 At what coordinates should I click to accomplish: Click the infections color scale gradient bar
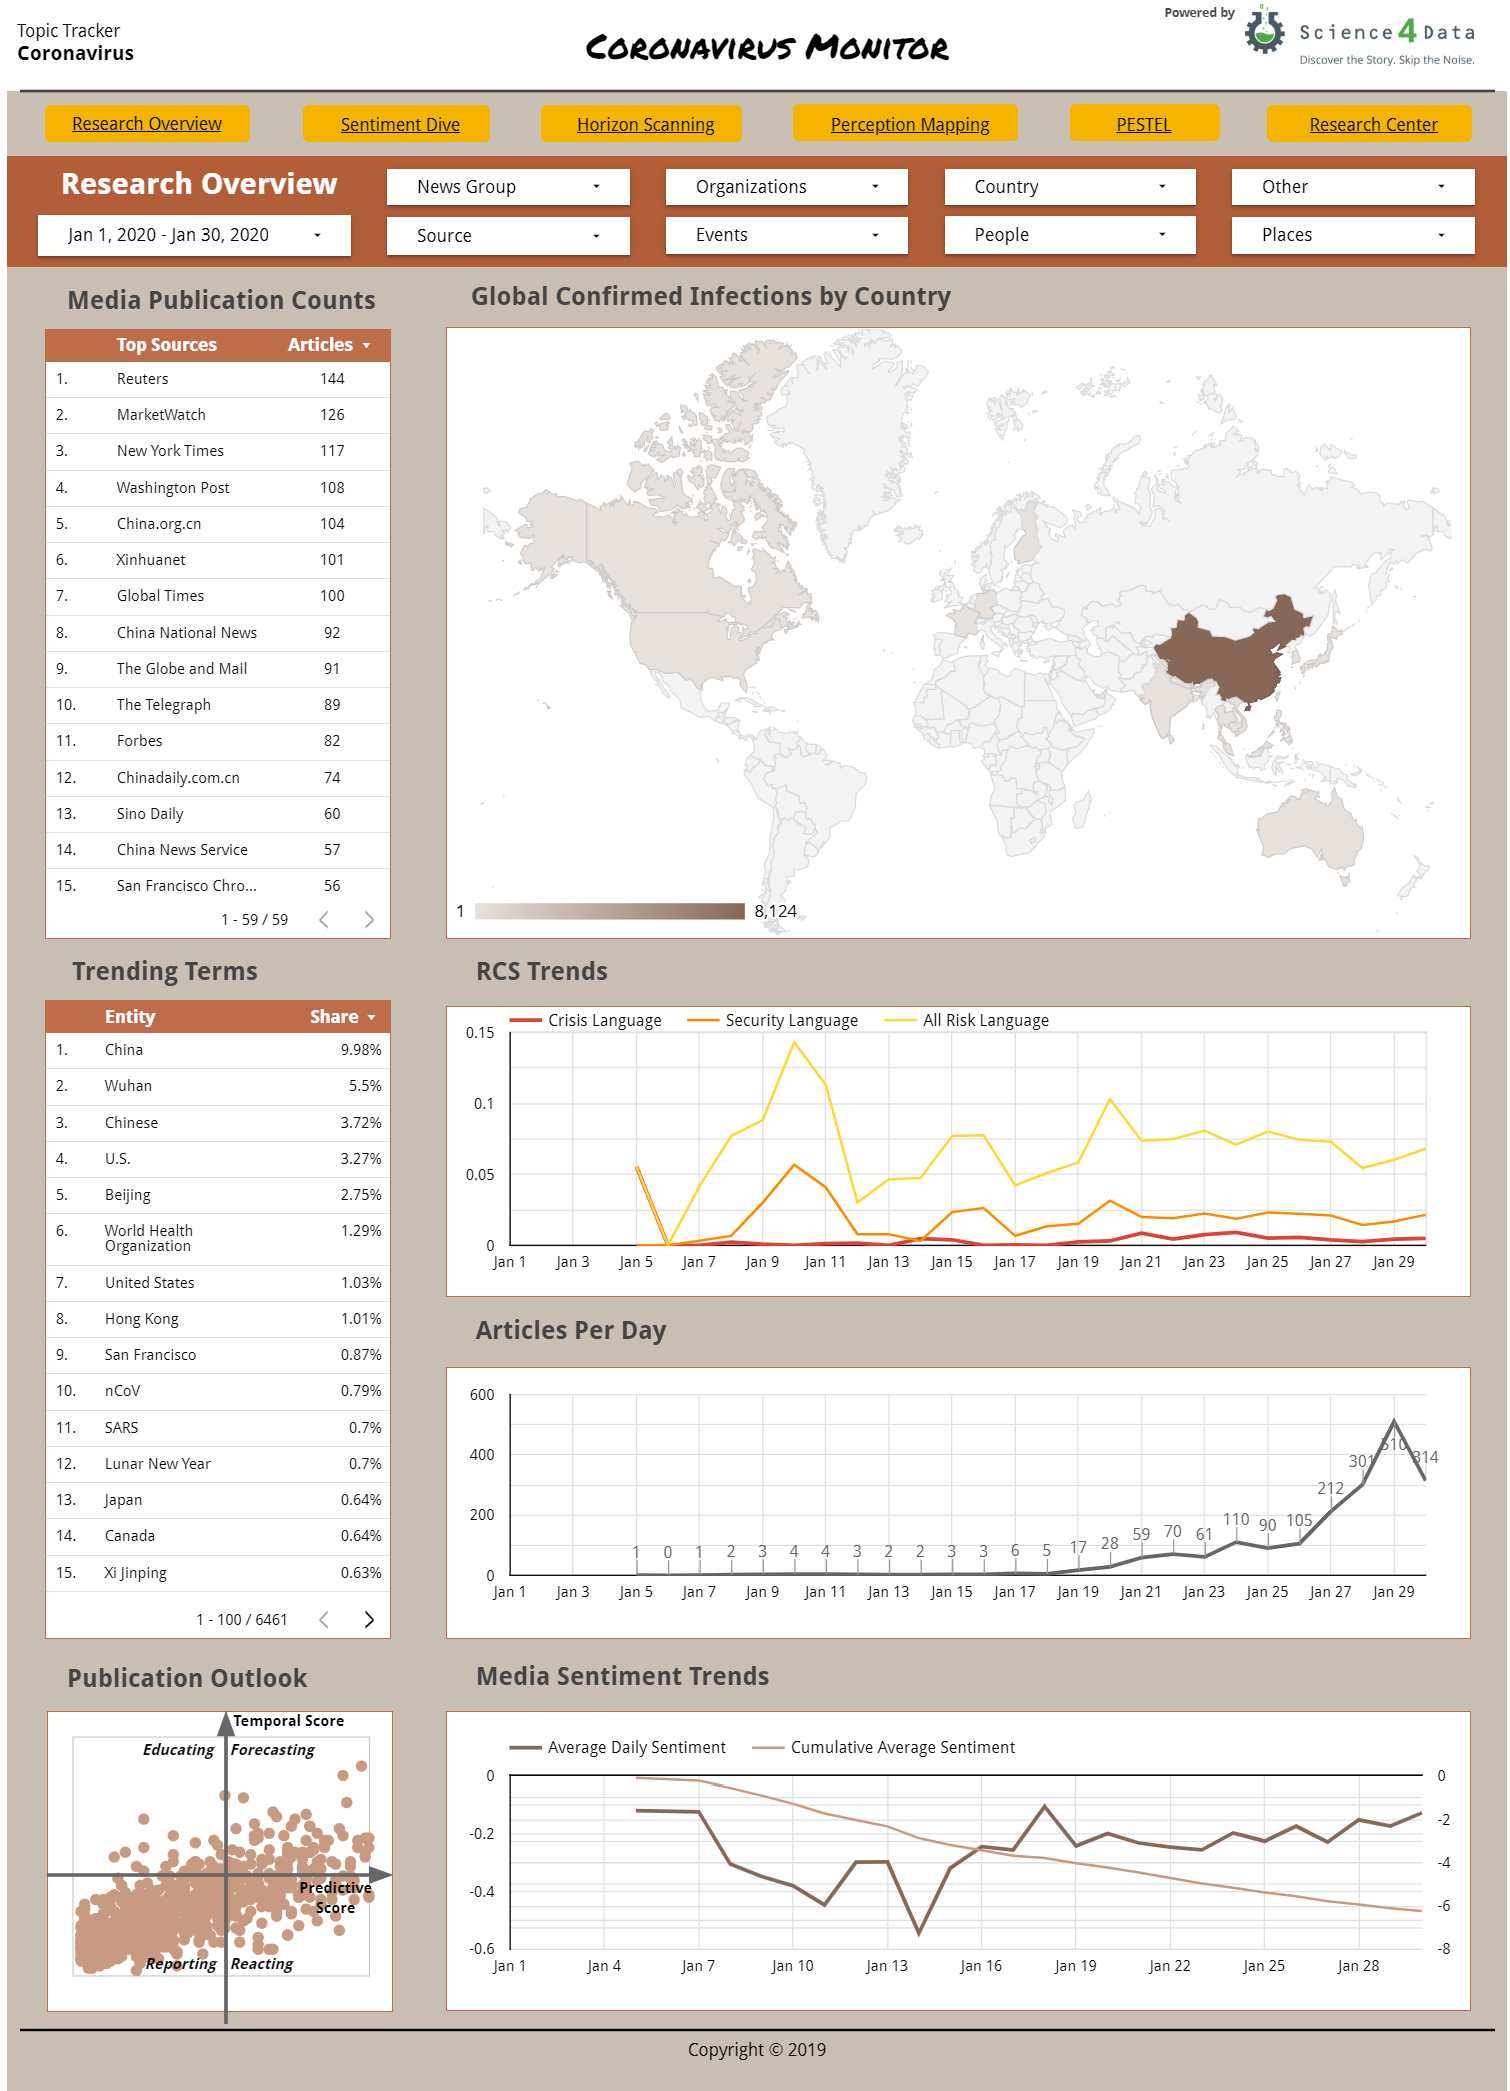pyautogui.click(x=610, y=911)
